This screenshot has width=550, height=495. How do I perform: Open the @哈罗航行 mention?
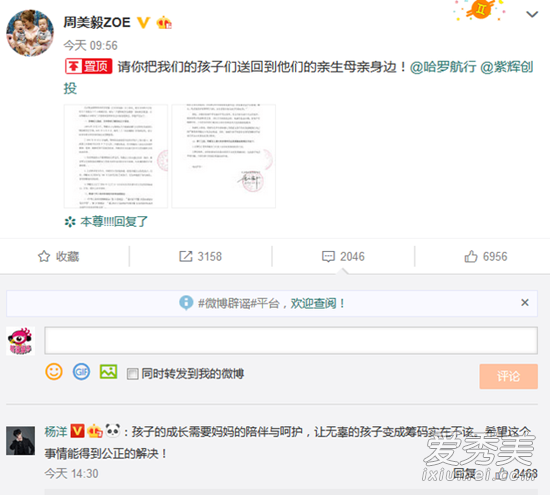443,67
